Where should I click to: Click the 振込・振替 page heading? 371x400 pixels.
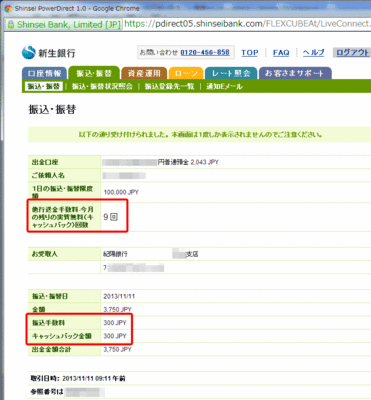click(x=52, y=109)
